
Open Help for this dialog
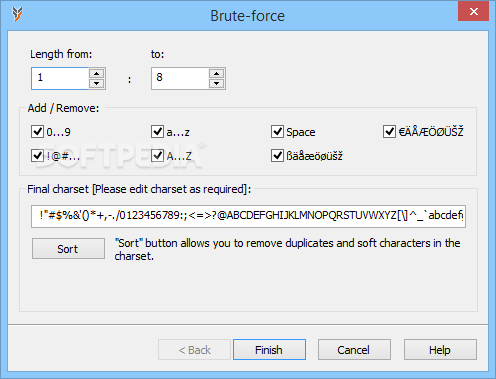pyautogui.click(x=440, y=350)
